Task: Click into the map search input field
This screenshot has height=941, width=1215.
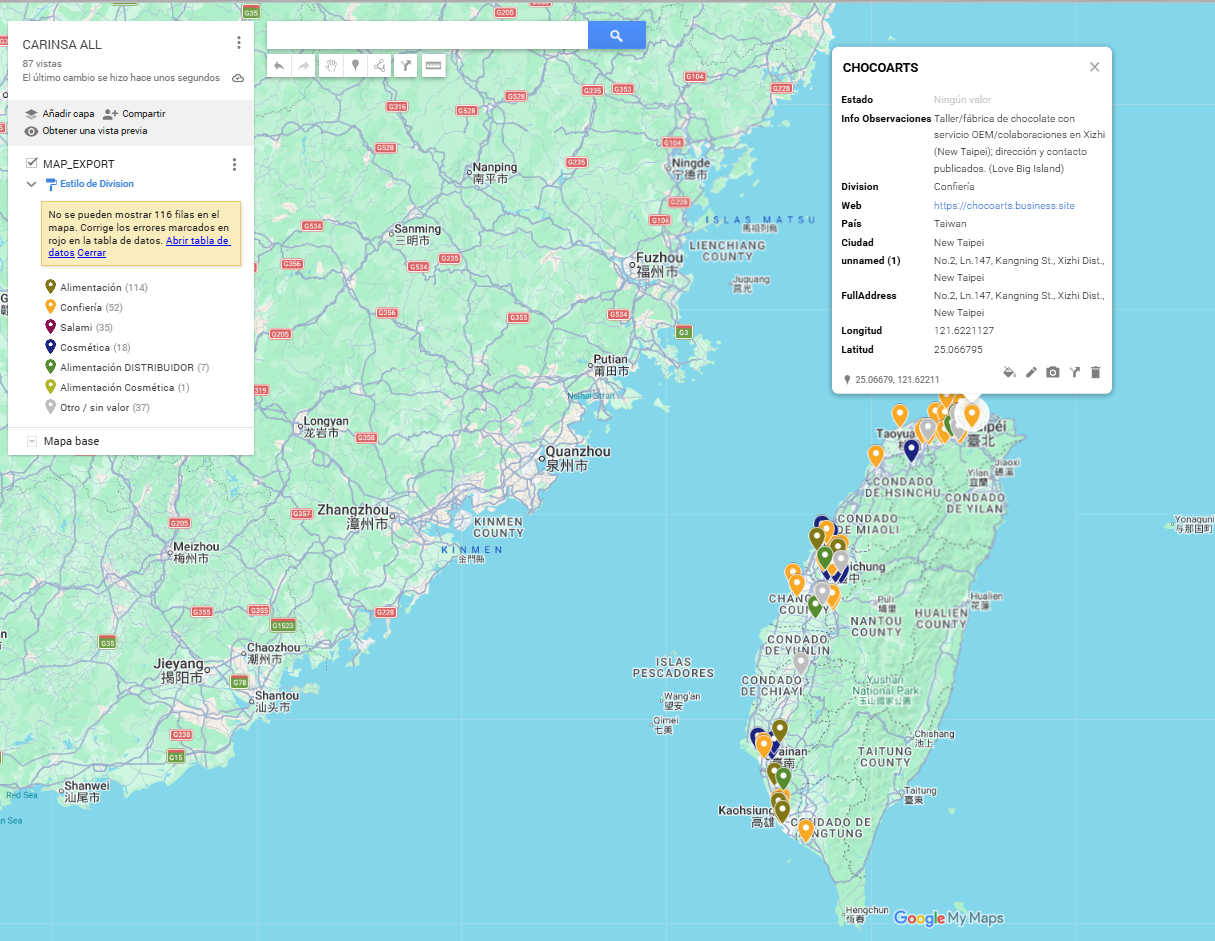Action: coord(427,35)
